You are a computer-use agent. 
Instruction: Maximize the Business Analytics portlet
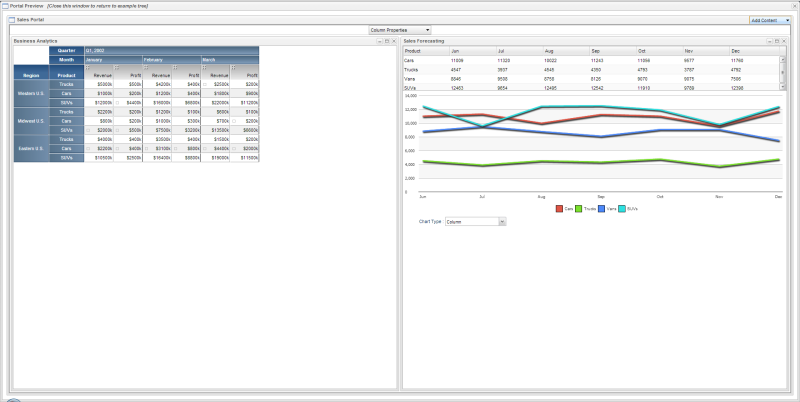(x=386, y=41)
